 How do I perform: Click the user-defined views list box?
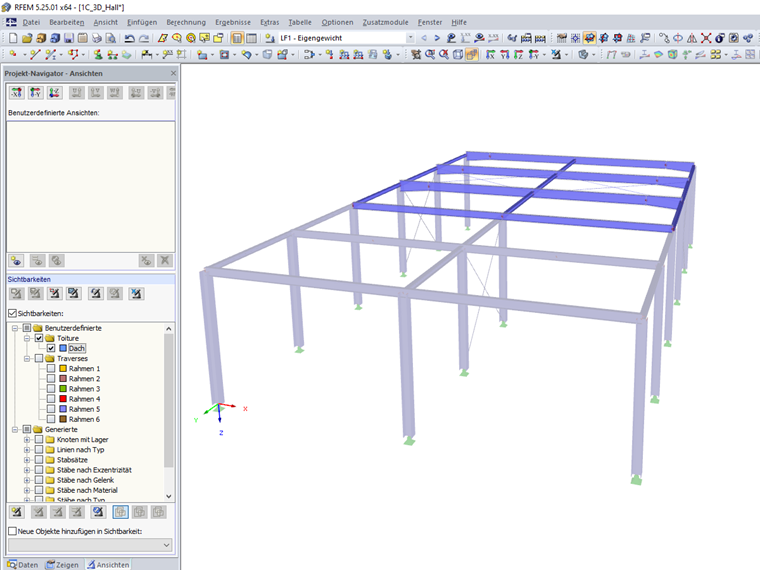pyautogui.click(x=91, y=187)
